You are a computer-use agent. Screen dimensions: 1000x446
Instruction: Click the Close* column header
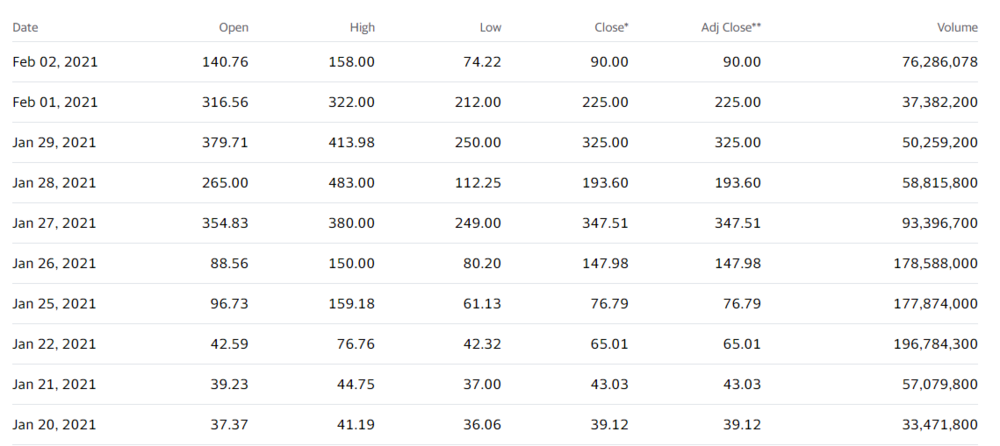[x=611, y=27]
